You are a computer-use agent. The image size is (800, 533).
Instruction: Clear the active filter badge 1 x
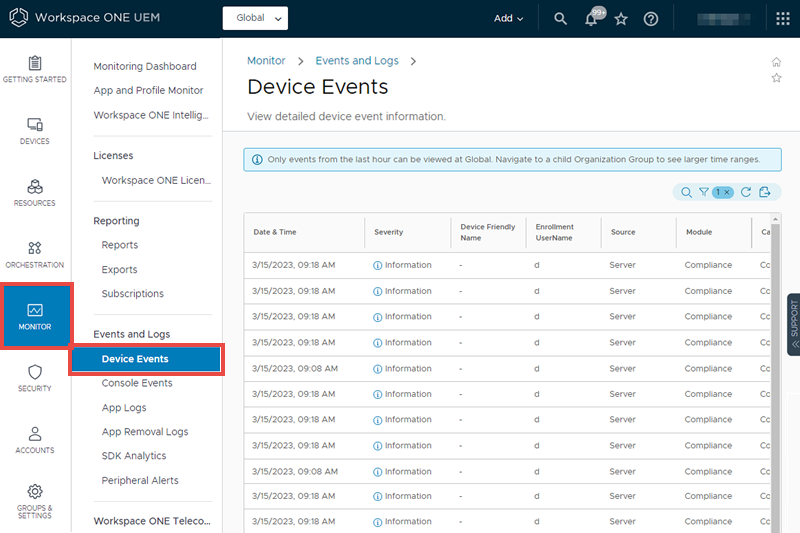[x=722, y=192]
